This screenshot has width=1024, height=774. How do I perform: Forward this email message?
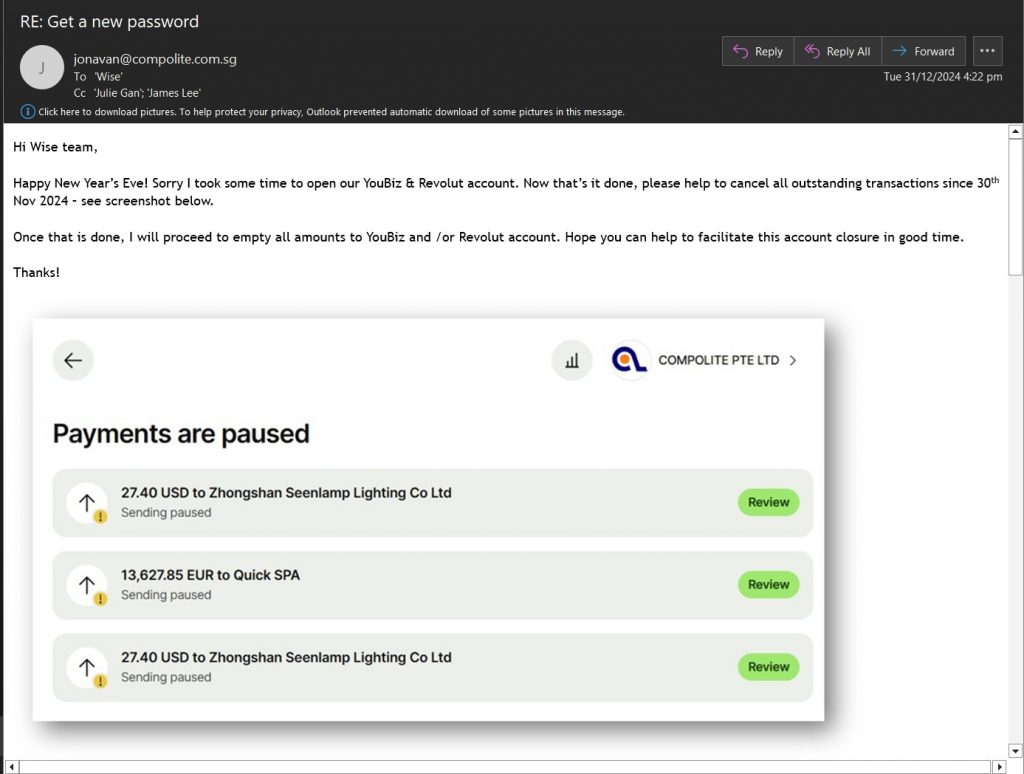[x=923, y=51]
